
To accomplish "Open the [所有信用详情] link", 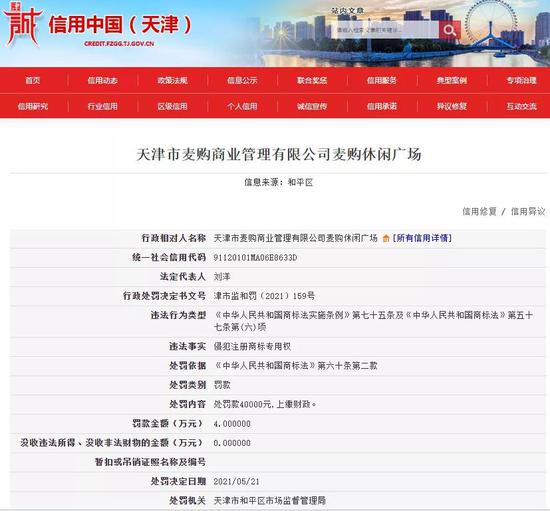I will (422, 238).
